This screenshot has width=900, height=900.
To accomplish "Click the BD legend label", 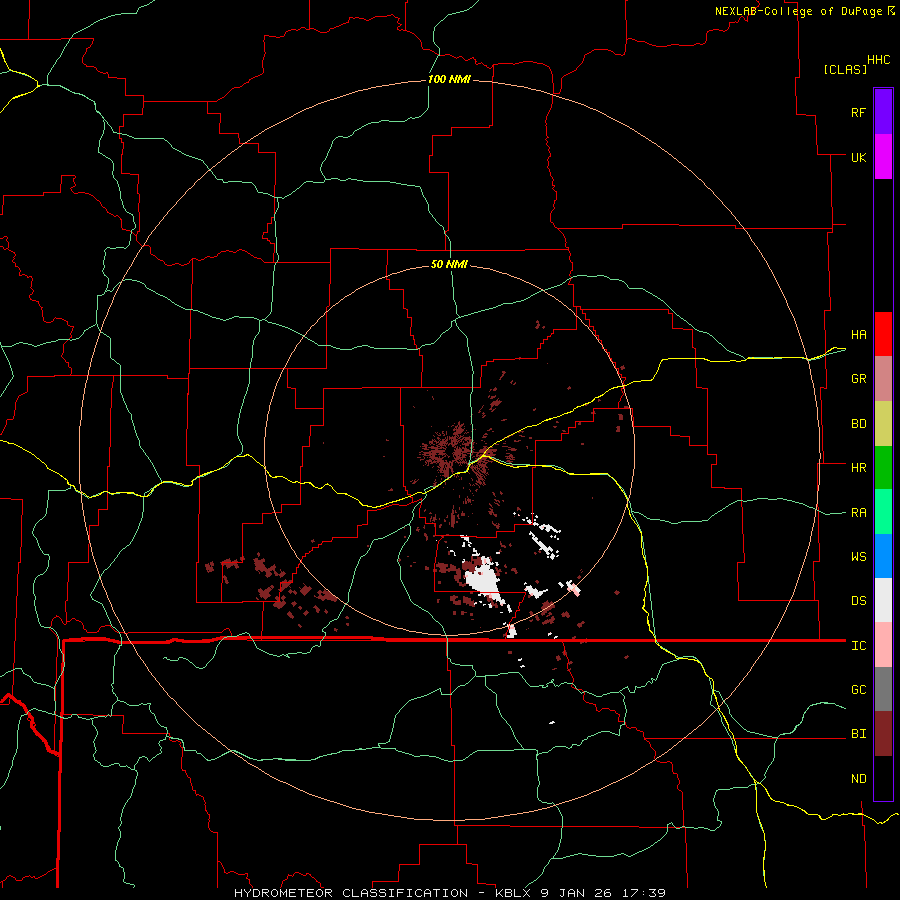I will 858,424.
